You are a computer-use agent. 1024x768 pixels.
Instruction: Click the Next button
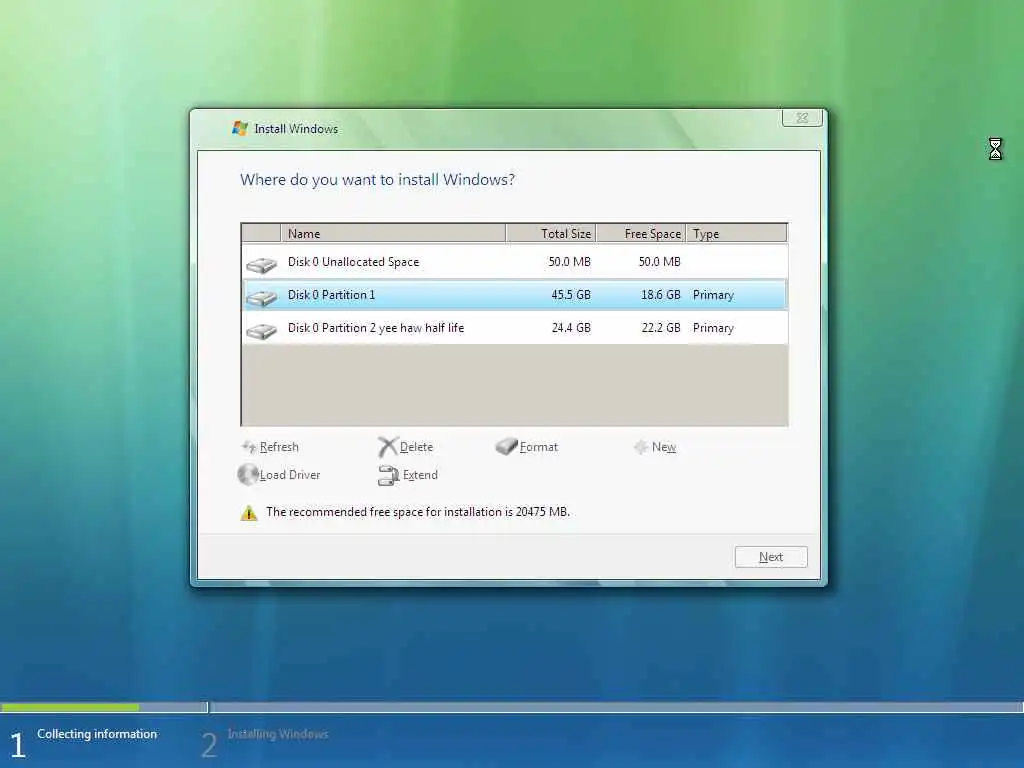[x=771, y=557]
